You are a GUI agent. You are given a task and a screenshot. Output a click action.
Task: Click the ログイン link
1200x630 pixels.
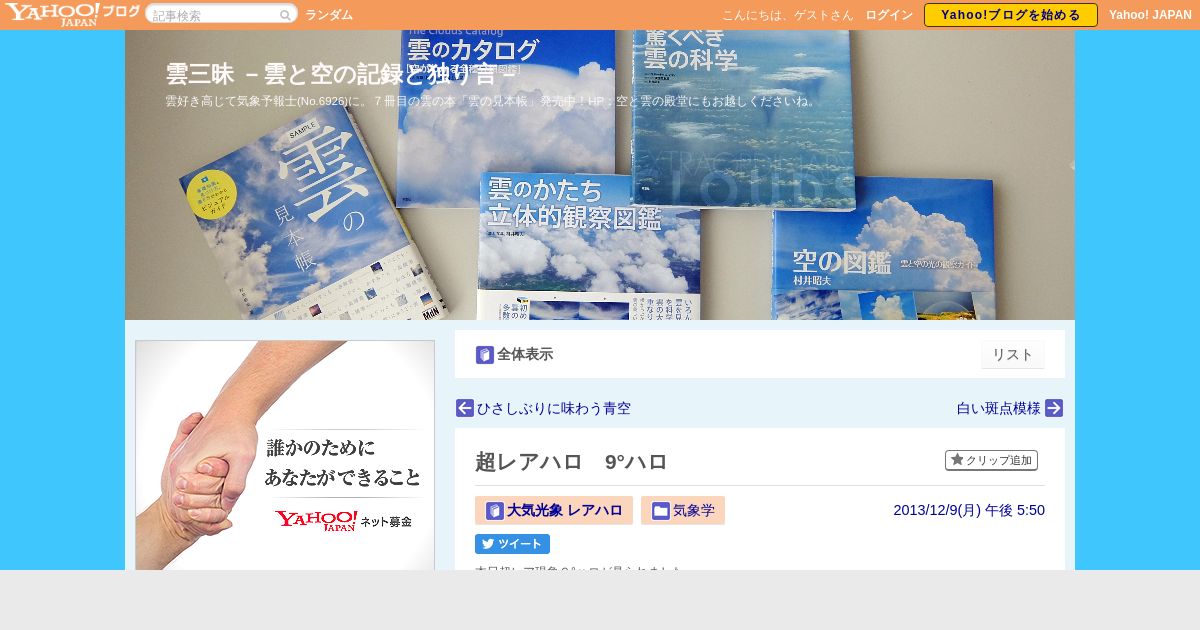[889, 15]
